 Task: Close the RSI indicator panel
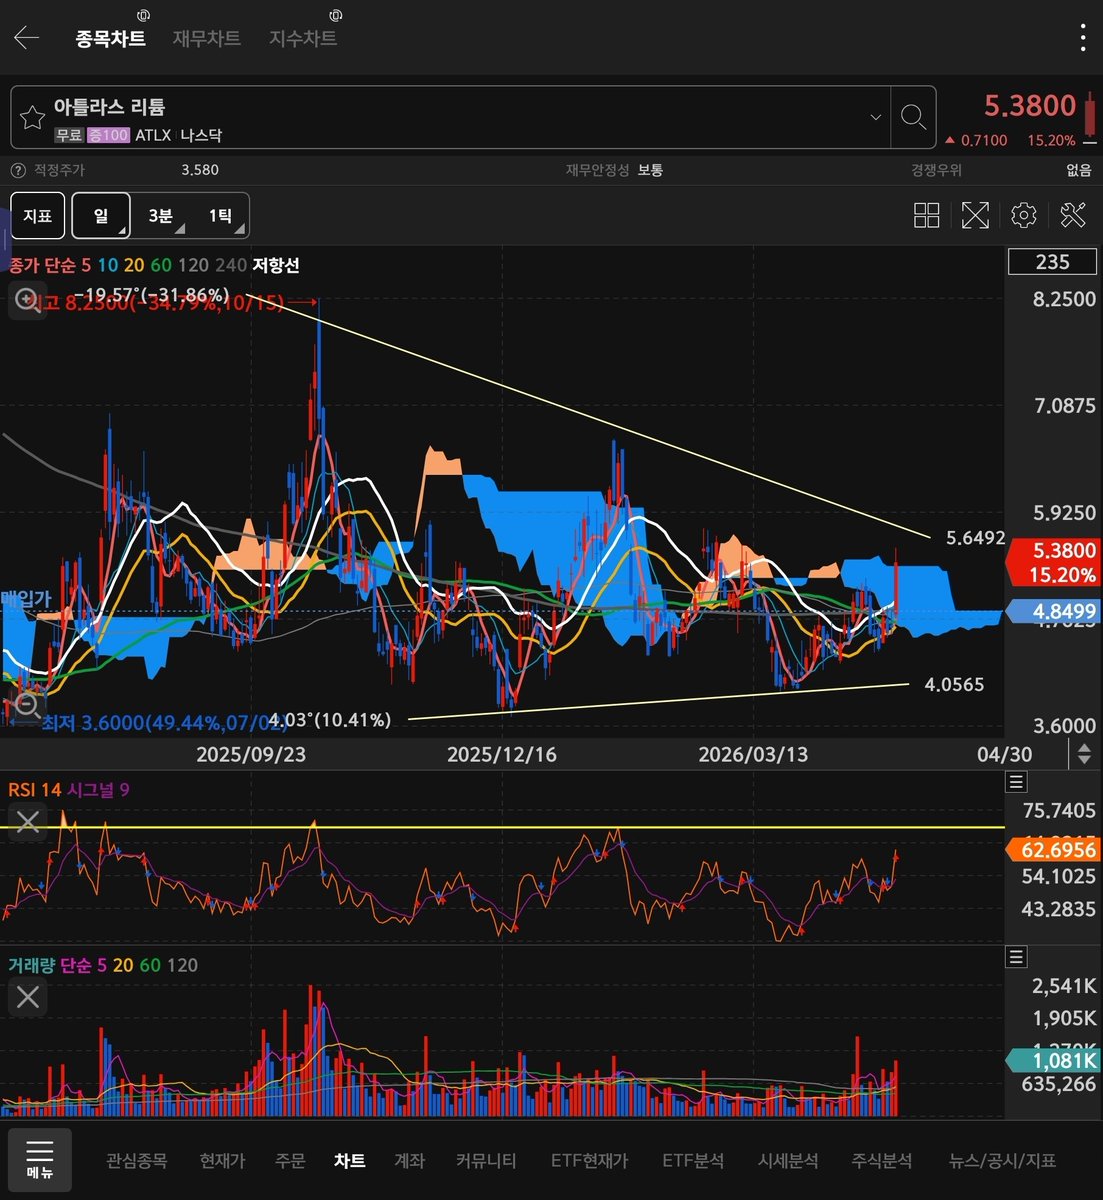coord(28,822)
